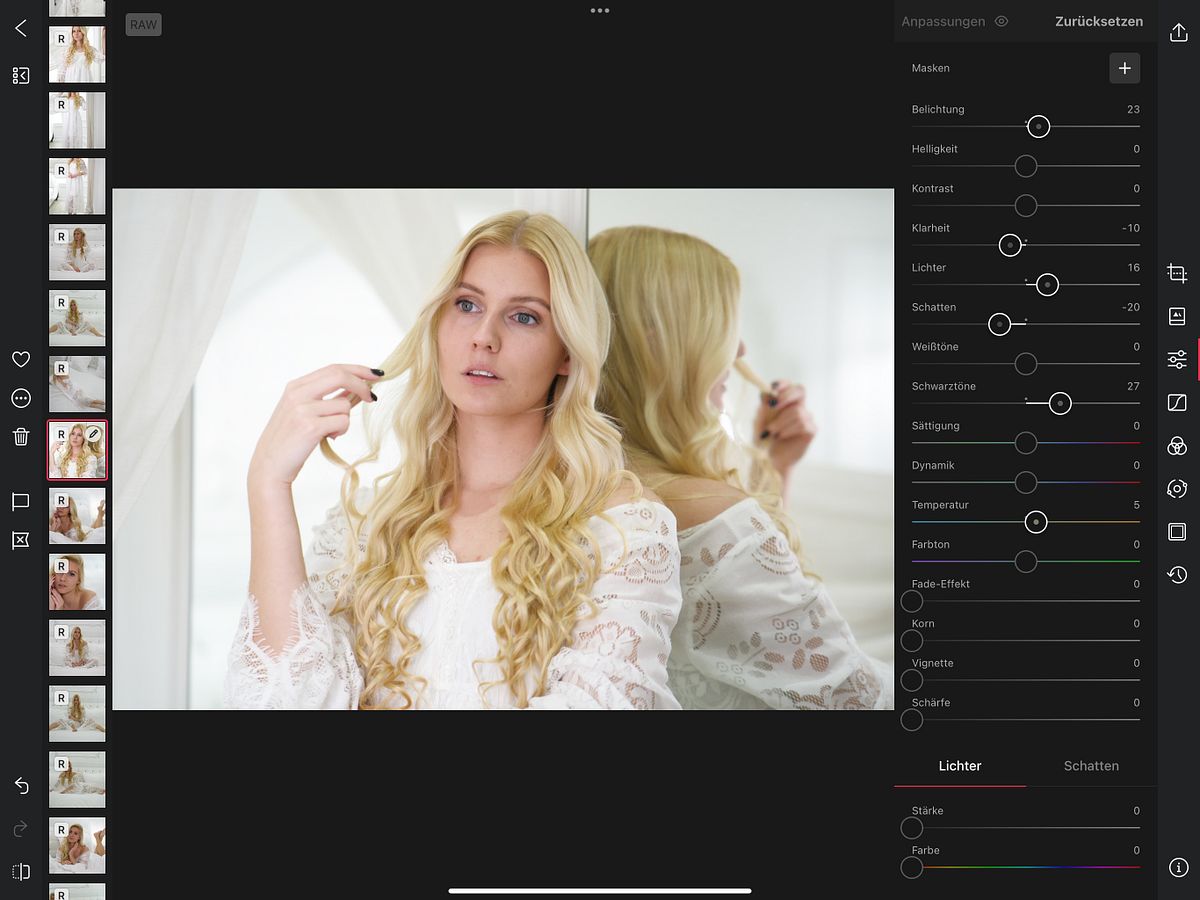Screen dimensions: 1200x900
Task: Click the Klarheit slider handle
Action: [1010, 245]
